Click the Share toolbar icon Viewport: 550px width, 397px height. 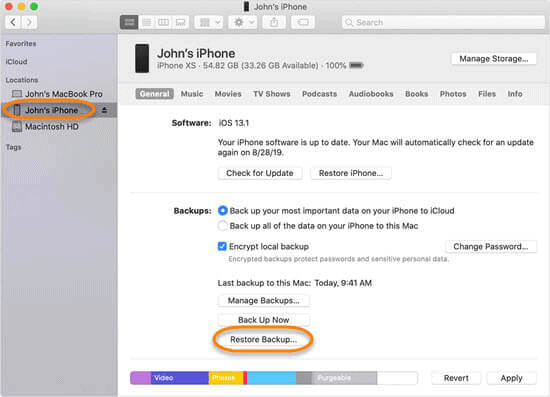tap(274, 22)
